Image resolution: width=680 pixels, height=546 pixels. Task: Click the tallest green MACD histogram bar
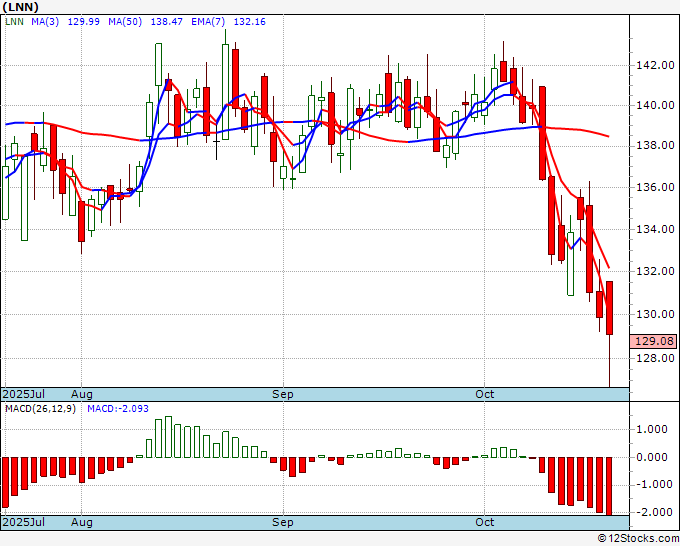(x=168, y=437)
